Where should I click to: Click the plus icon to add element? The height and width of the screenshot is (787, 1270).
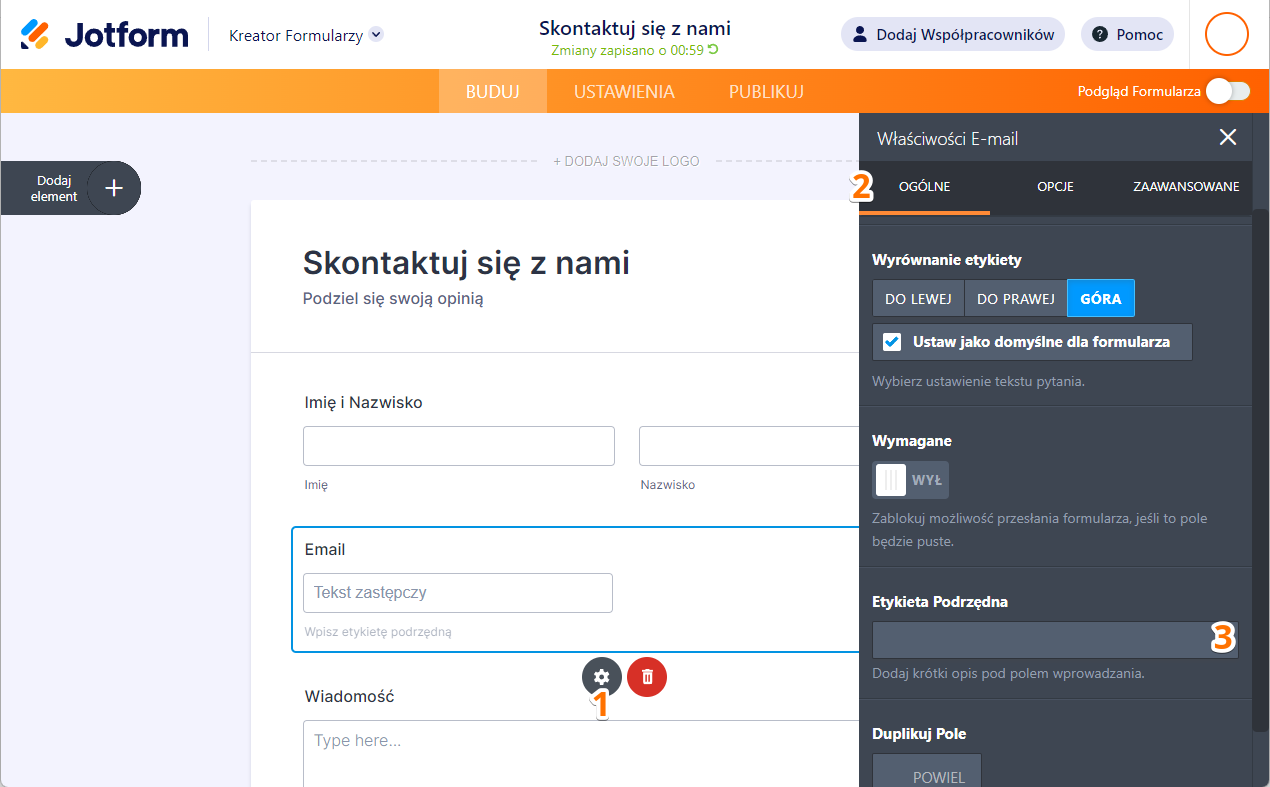pyautogui.click(x=114, y=188)
